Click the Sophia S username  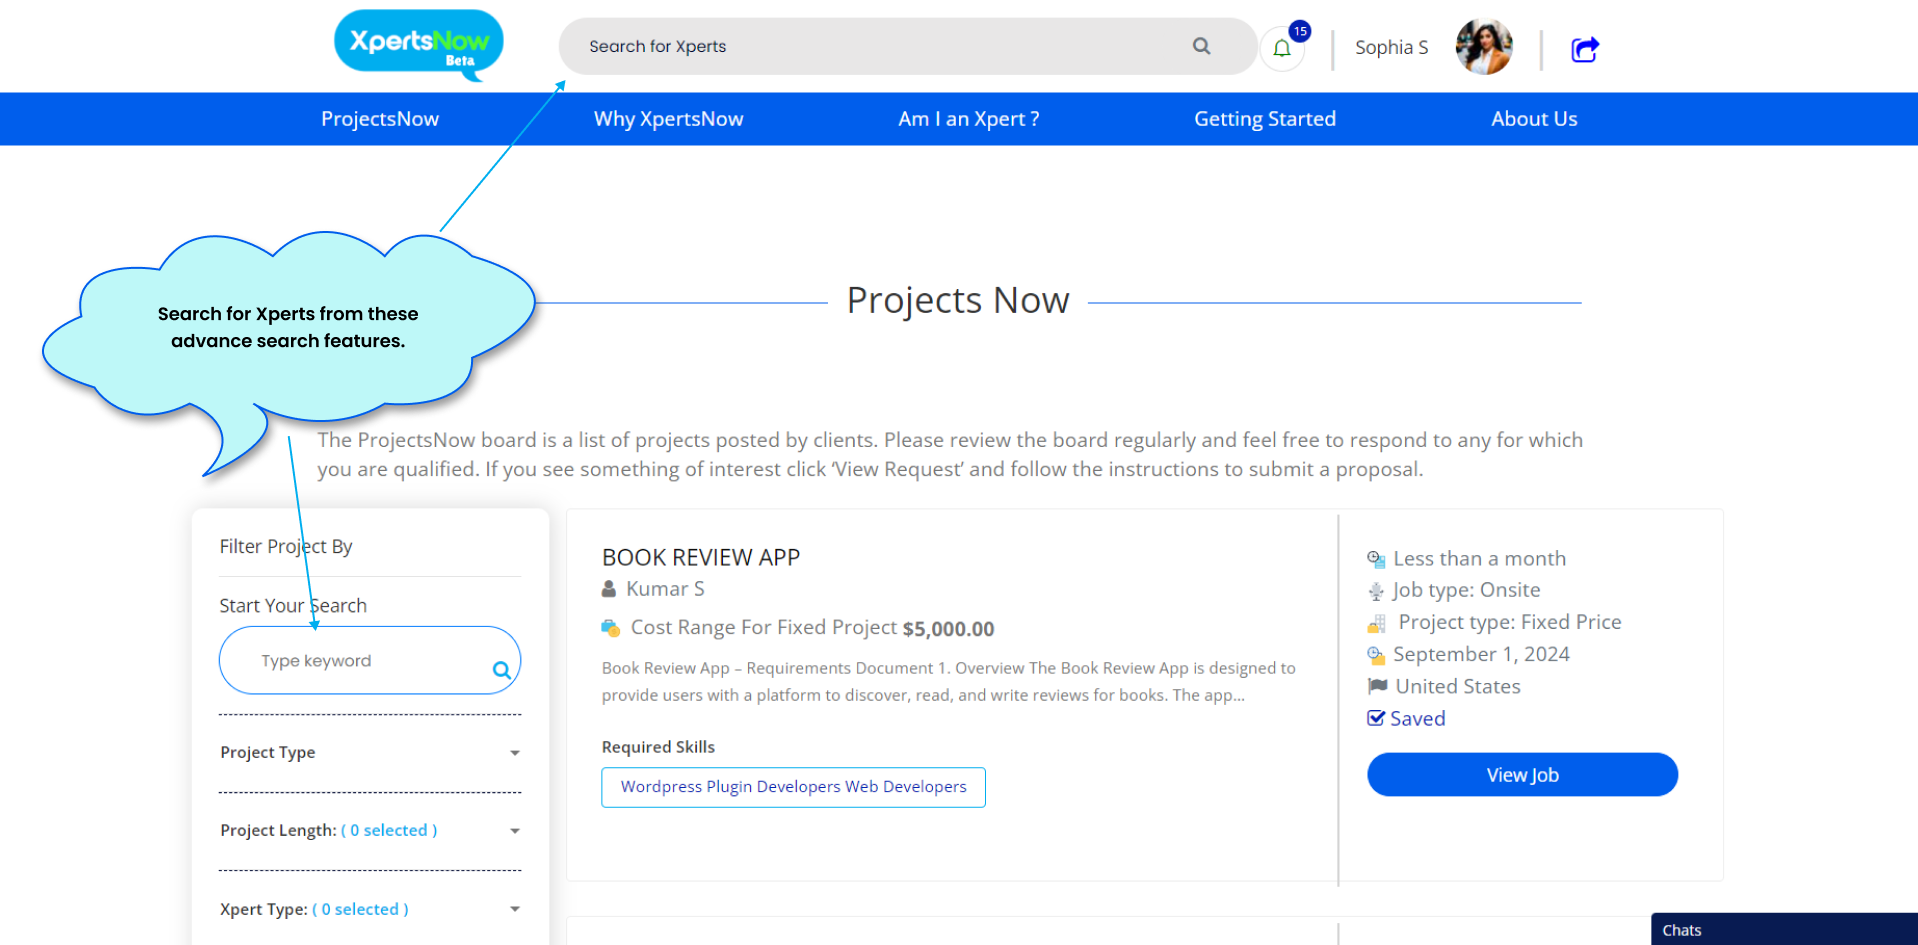pyautogui.click(x=1391, y=47)
